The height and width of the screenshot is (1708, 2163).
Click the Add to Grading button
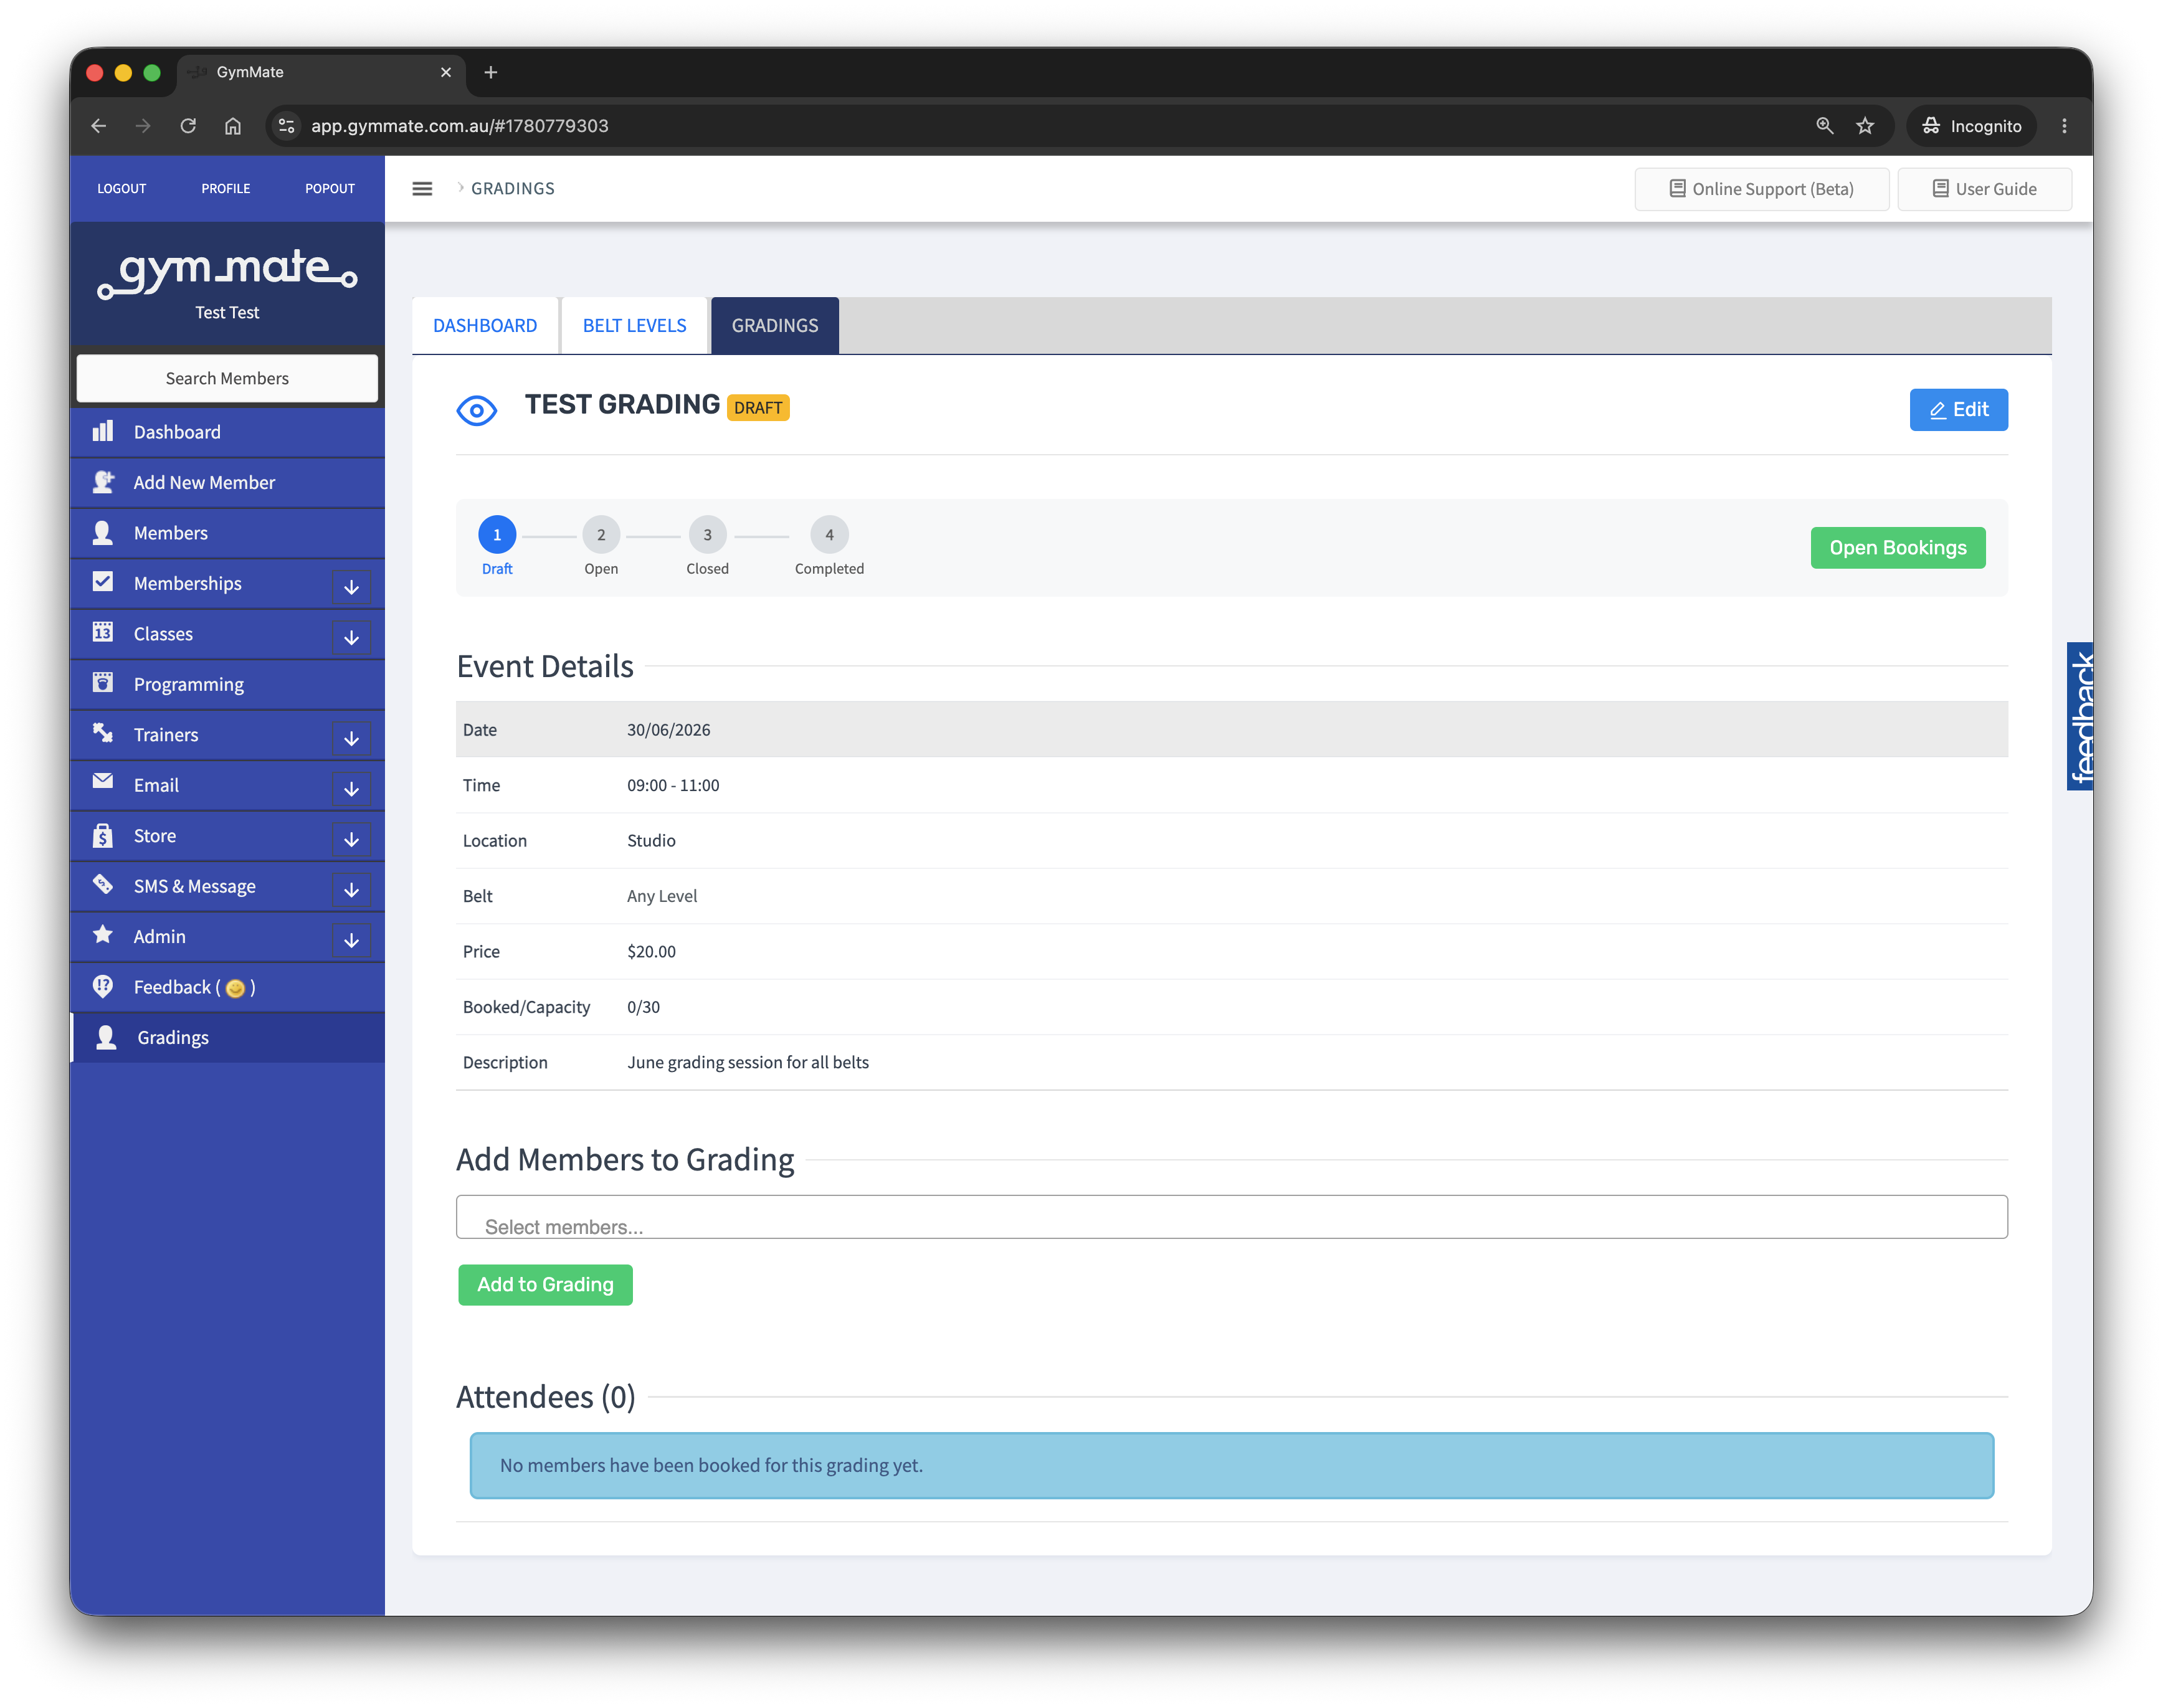click(545, 1284)
